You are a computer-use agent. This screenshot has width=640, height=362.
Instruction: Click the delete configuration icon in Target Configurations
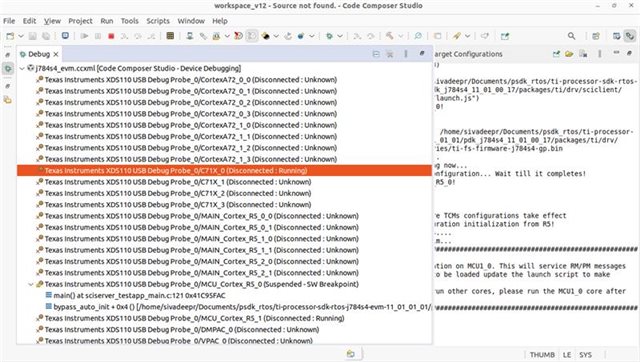pyautogui.click(x=583, y=54)
